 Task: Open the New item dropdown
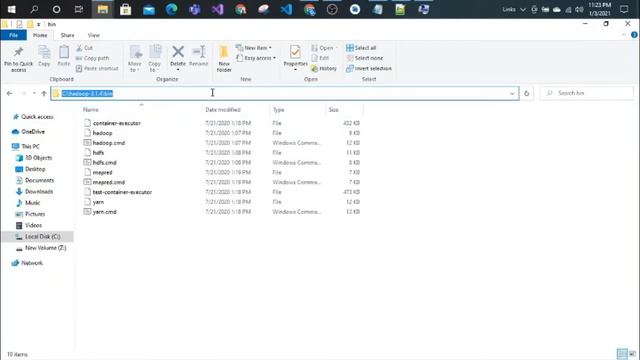[x=253, y=48]
